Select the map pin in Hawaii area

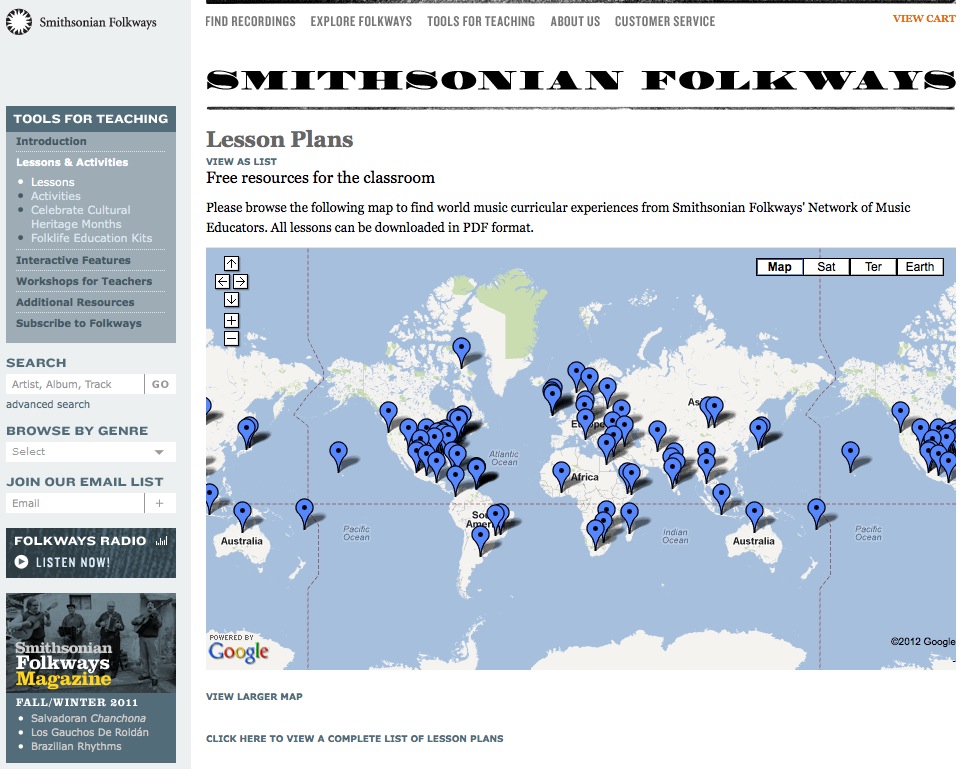coord(338,456)
